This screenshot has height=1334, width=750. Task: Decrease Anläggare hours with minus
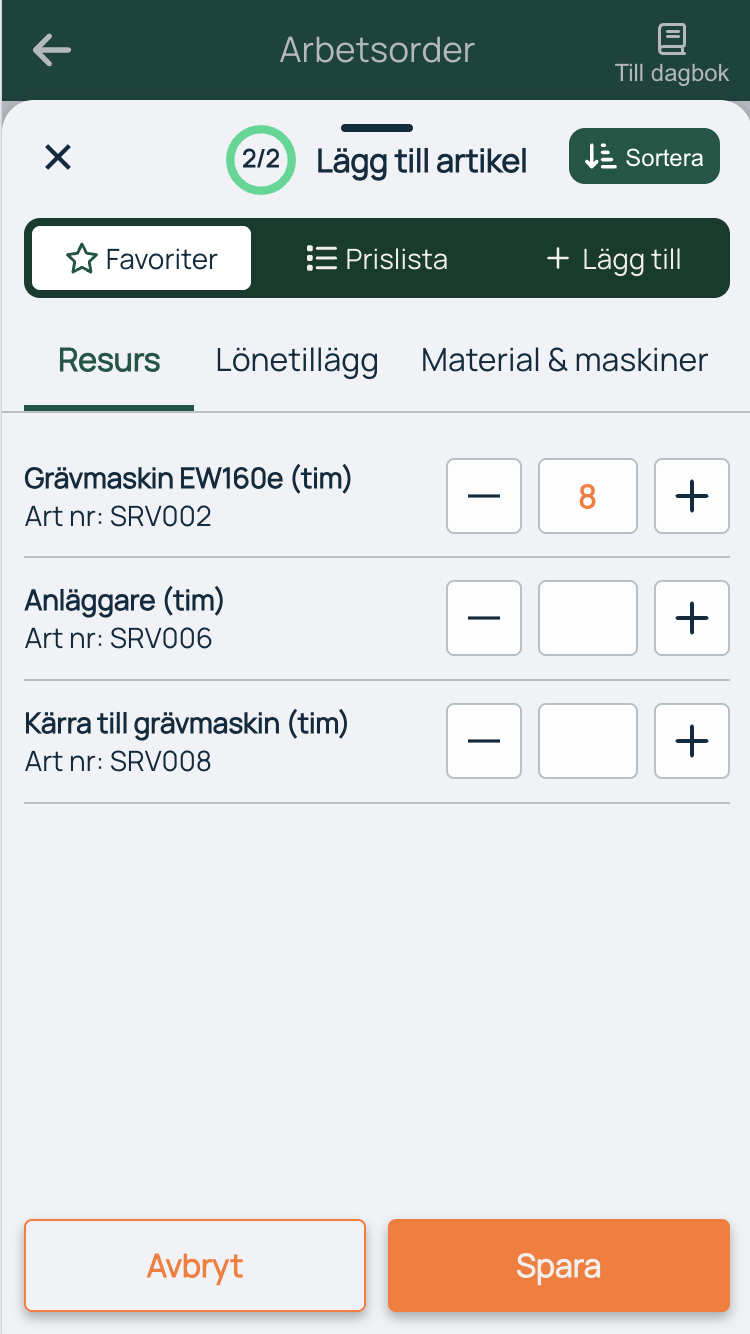point(484,618)
